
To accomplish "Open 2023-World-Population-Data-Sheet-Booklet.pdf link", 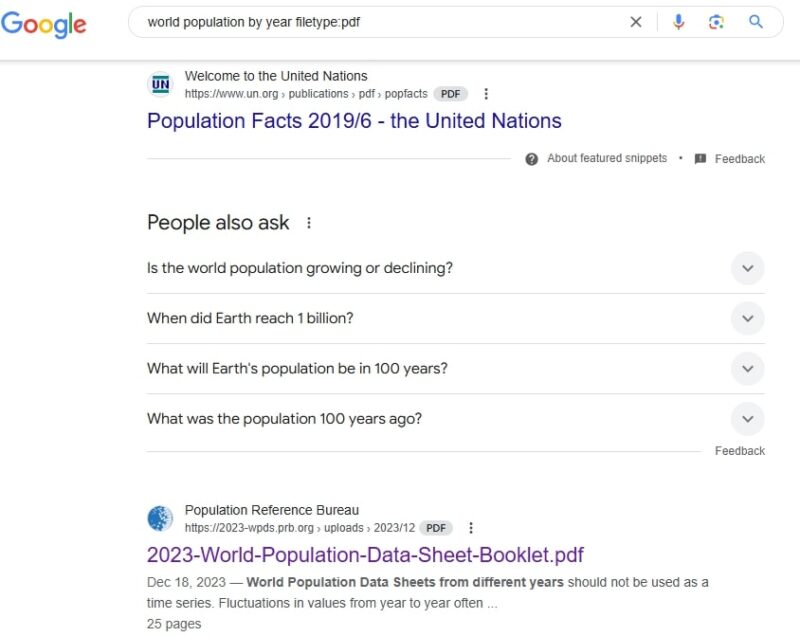I will (365, 555).
